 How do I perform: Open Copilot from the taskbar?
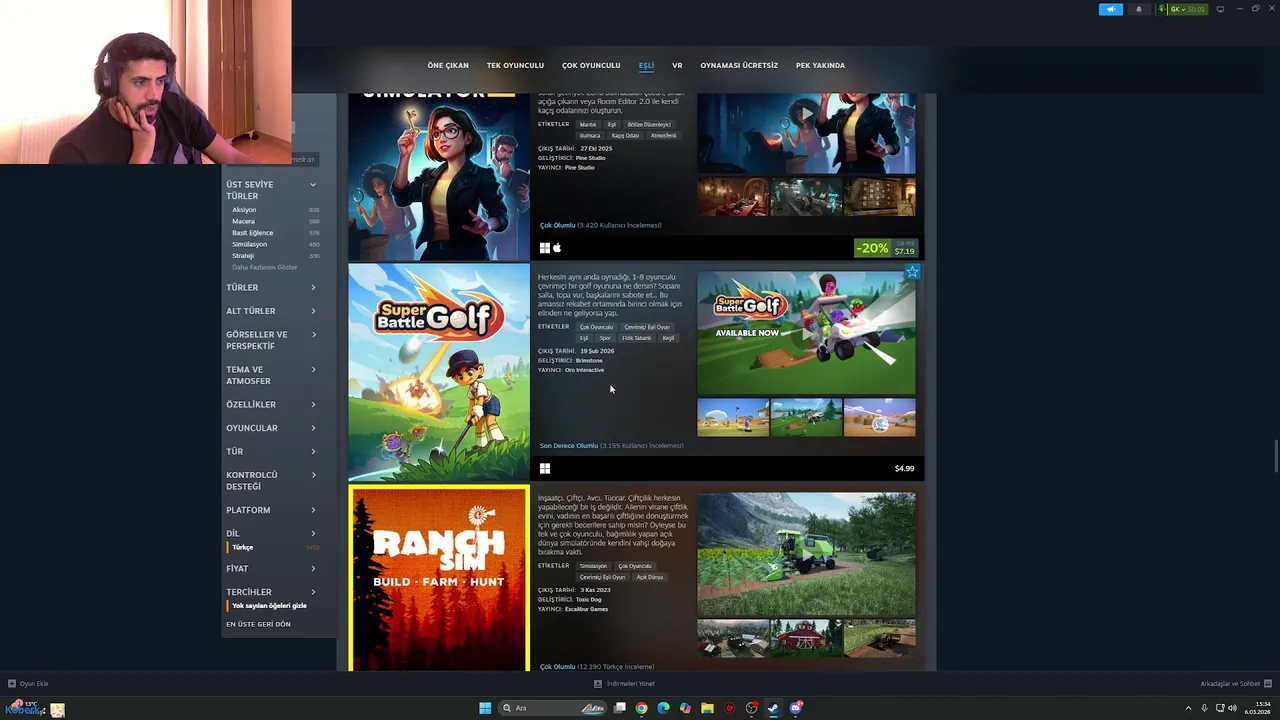(685, 708)
